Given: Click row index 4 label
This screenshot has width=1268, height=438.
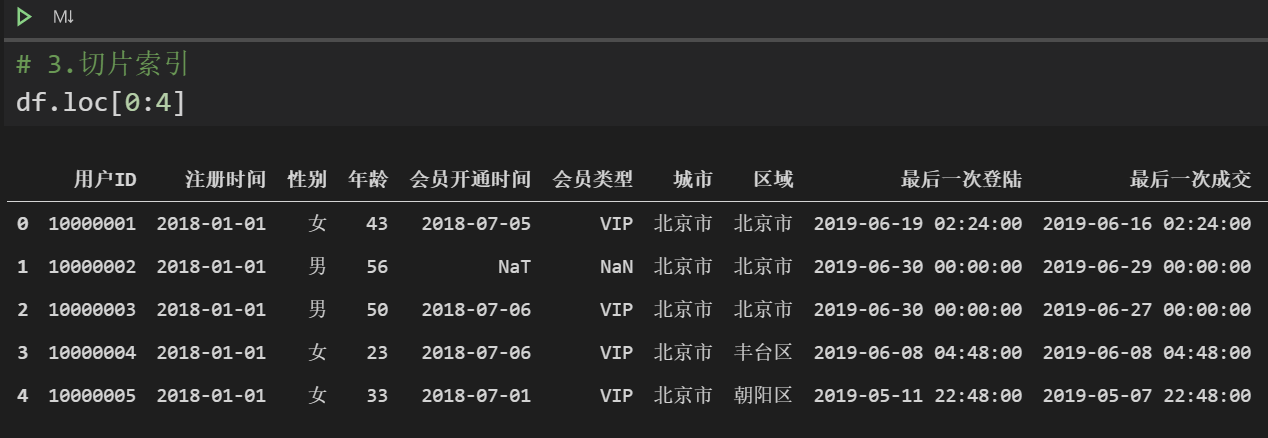Looking at the screenshot, I should tap(22, 396).
